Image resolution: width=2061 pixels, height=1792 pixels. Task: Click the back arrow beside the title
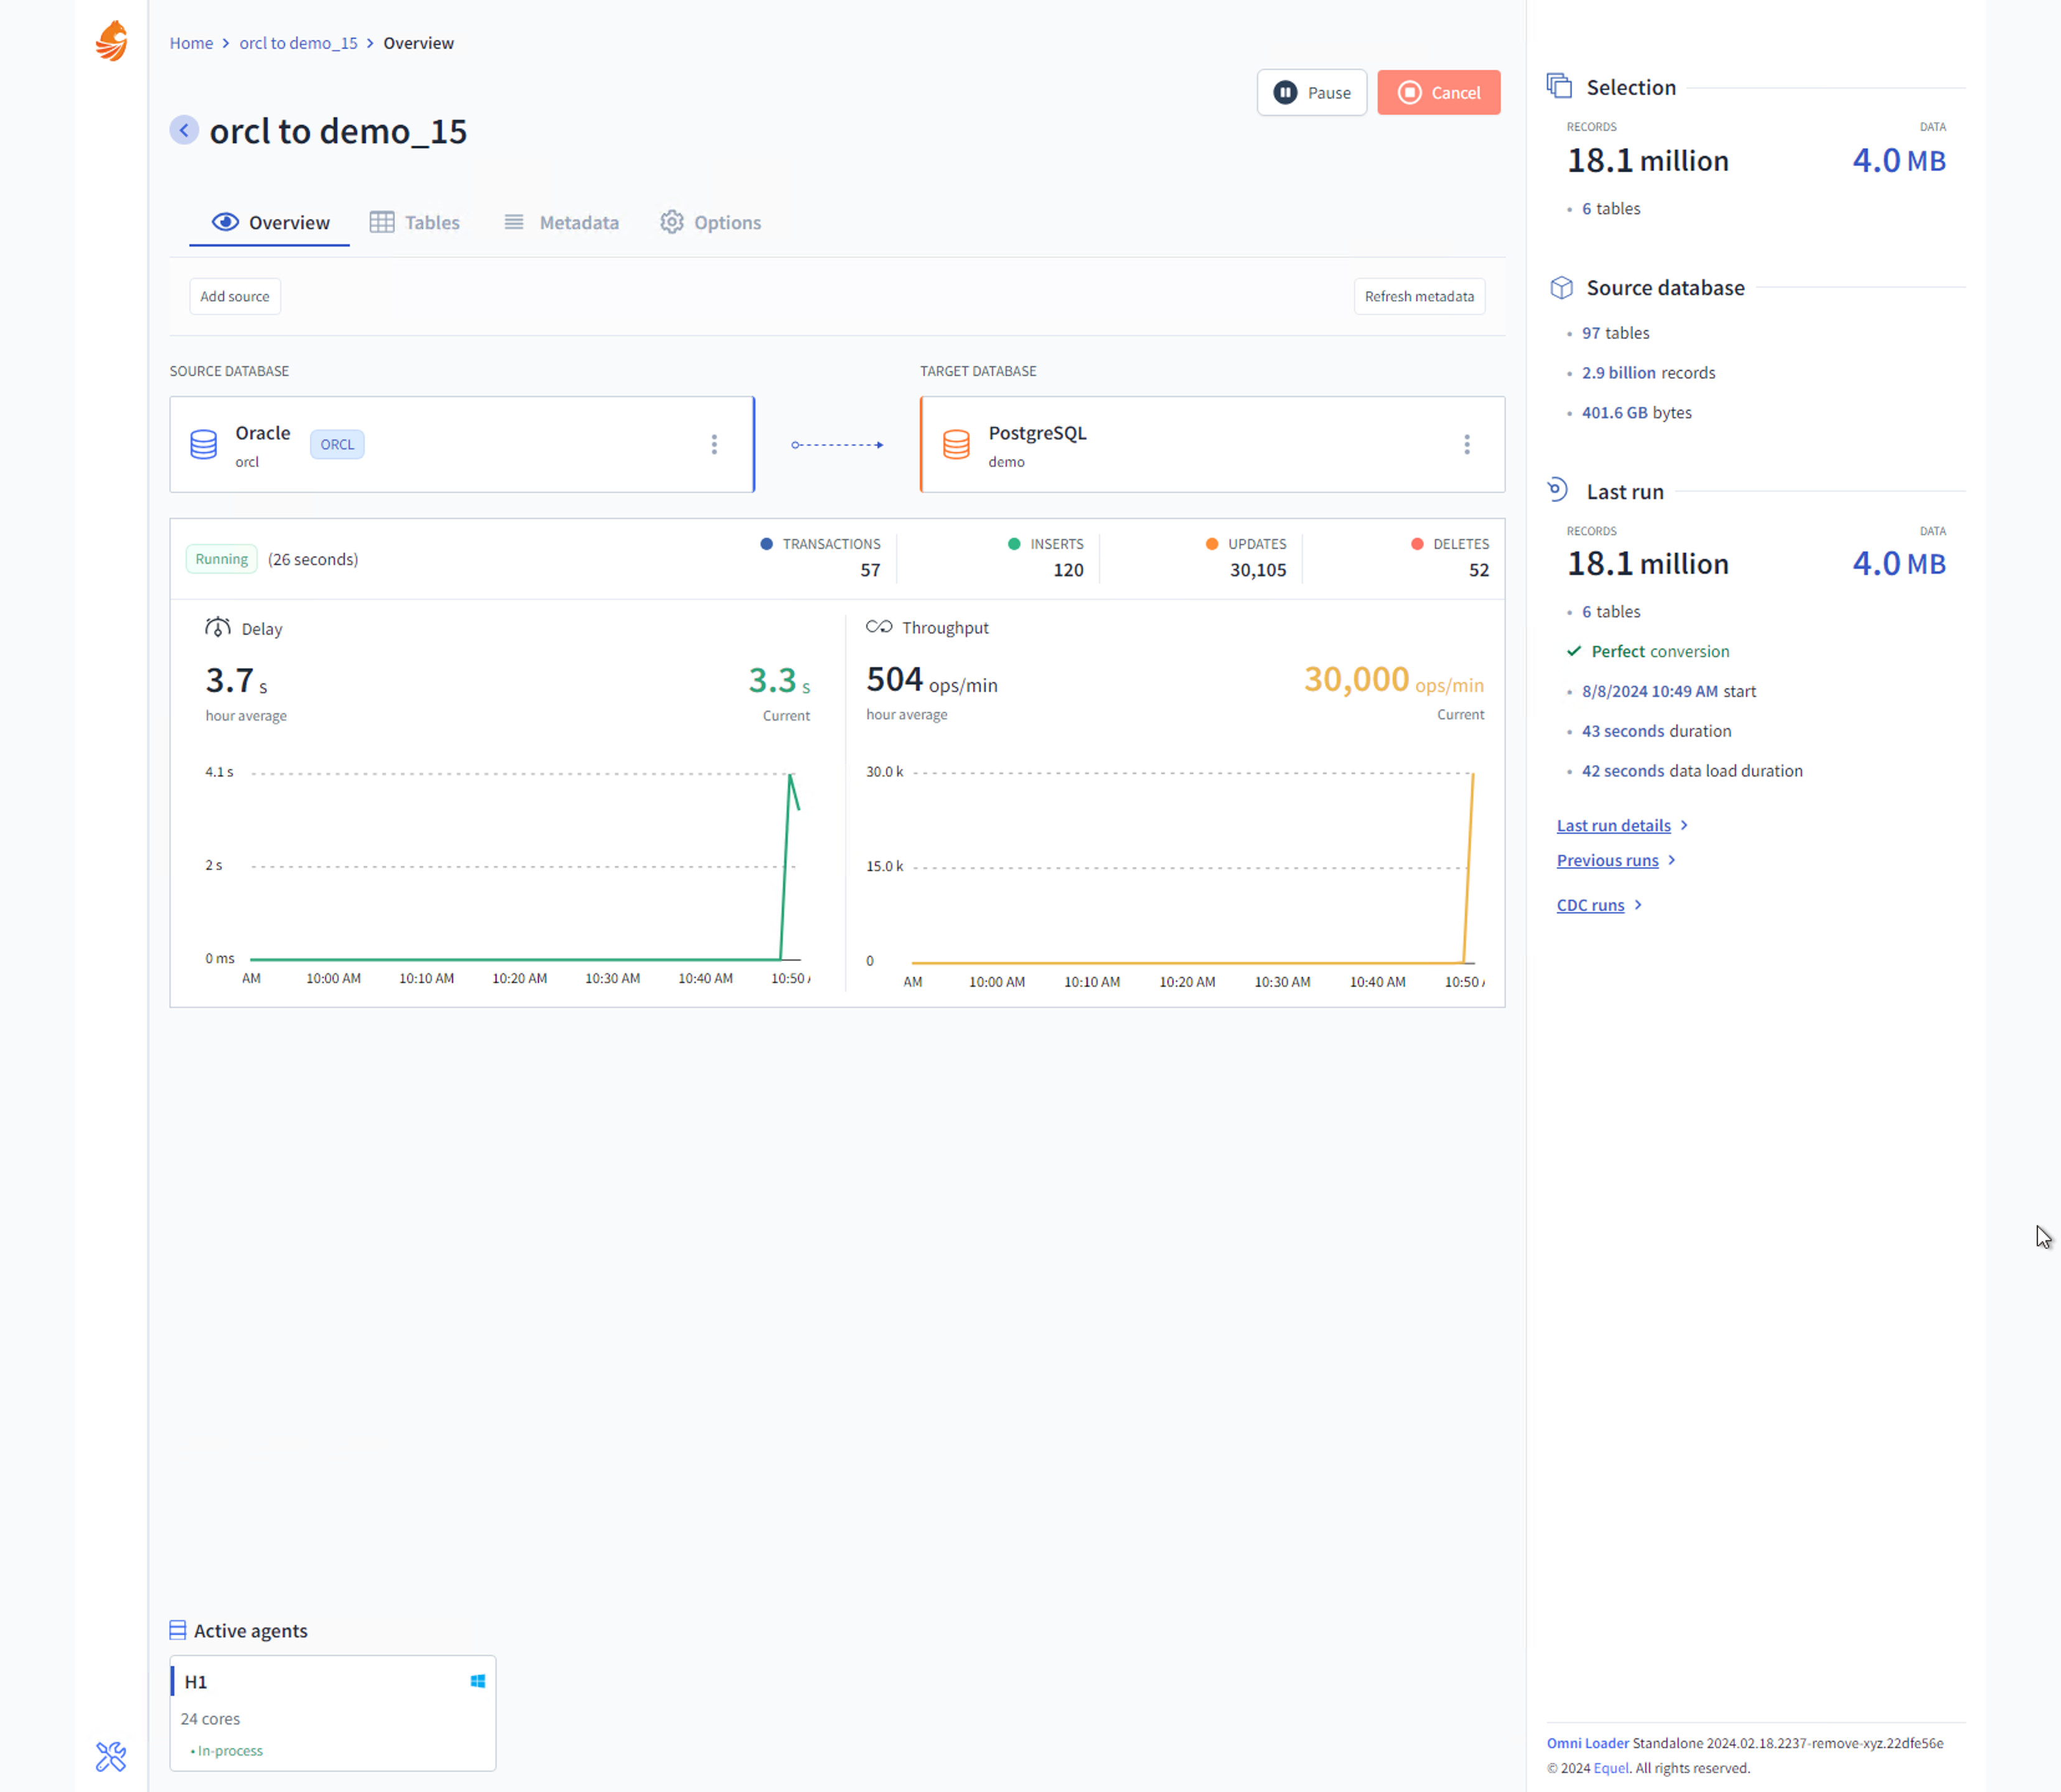click(x=184, y=130)
